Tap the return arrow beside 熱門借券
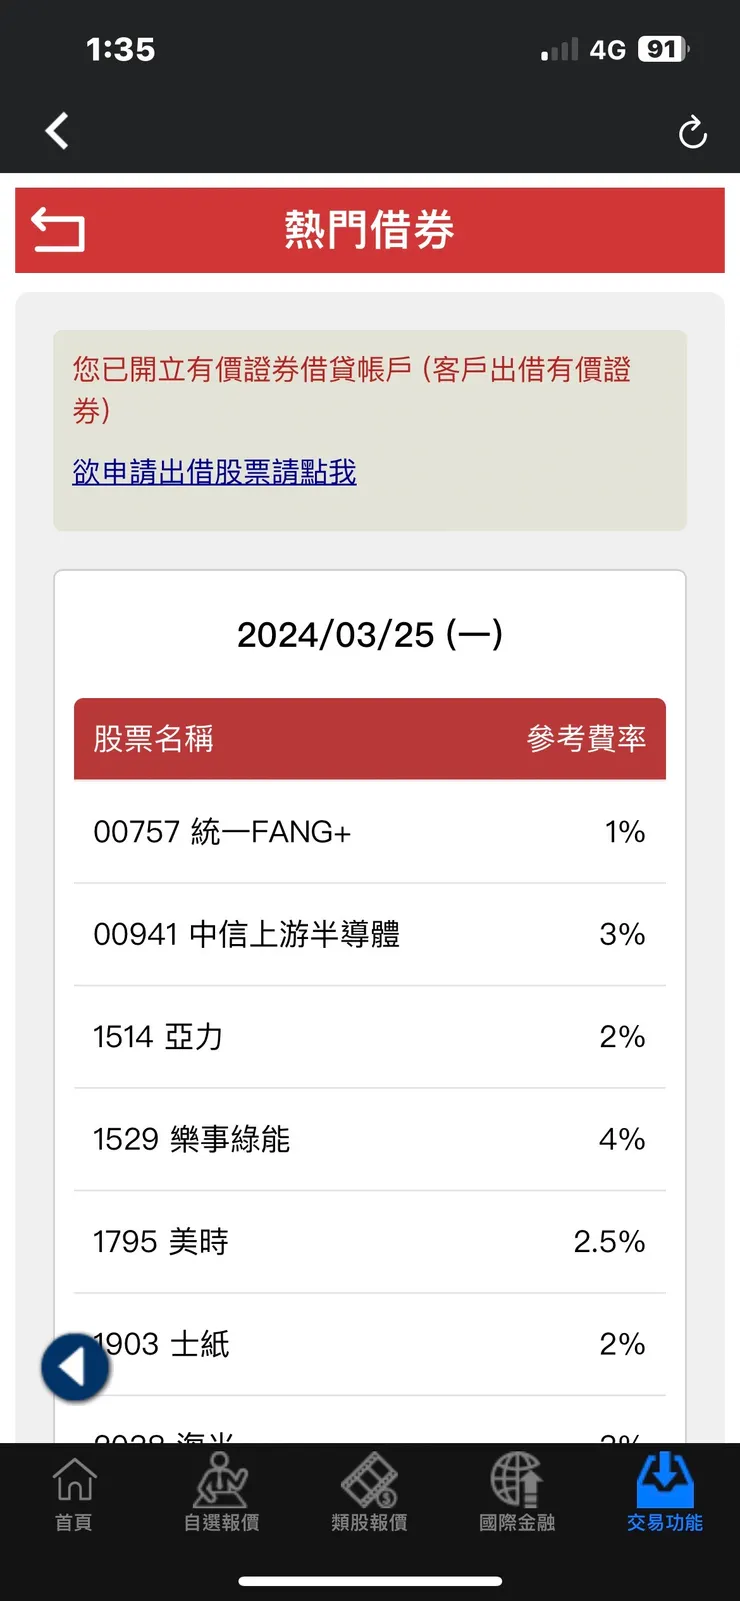This screenshot has width=740, height=1601. pyautogui.click(x=58, y=229)
